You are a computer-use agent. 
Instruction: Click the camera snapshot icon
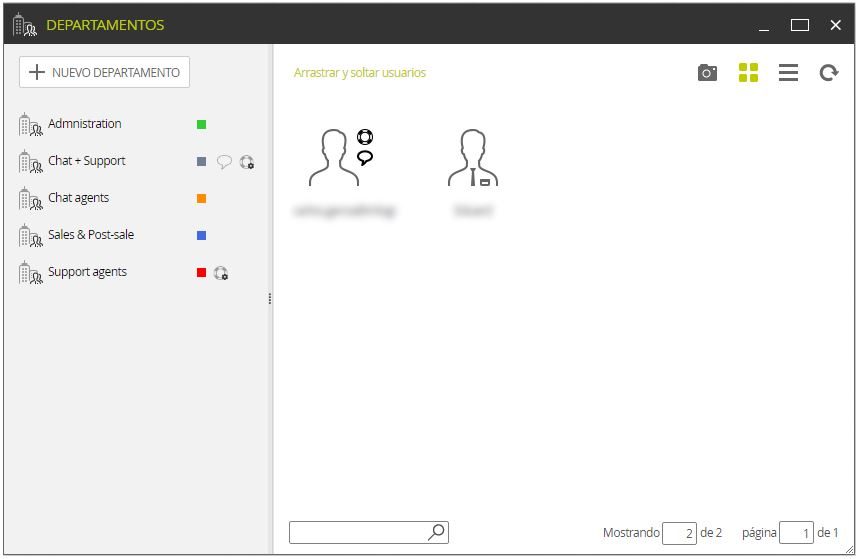pyautogui.click(x=707, y=72)
